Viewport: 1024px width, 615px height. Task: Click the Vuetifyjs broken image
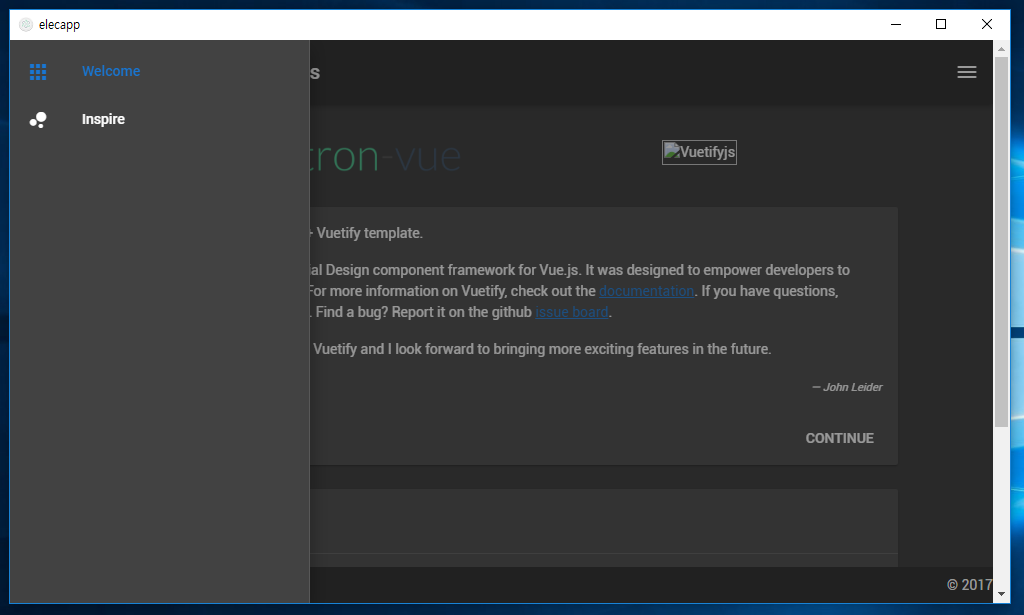tap(699, 152)
